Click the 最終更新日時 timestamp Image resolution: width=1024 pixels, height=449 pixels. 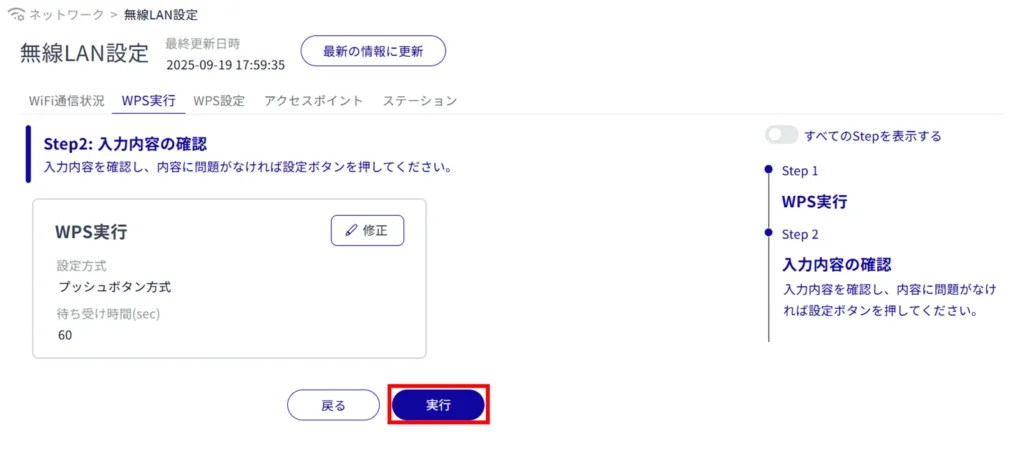[225, 65]
